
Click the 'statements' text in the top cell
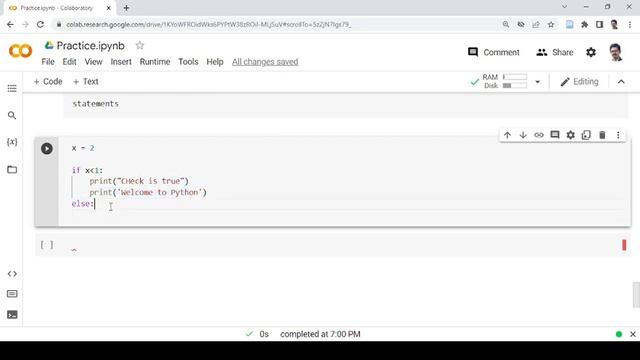pos(96,104)
